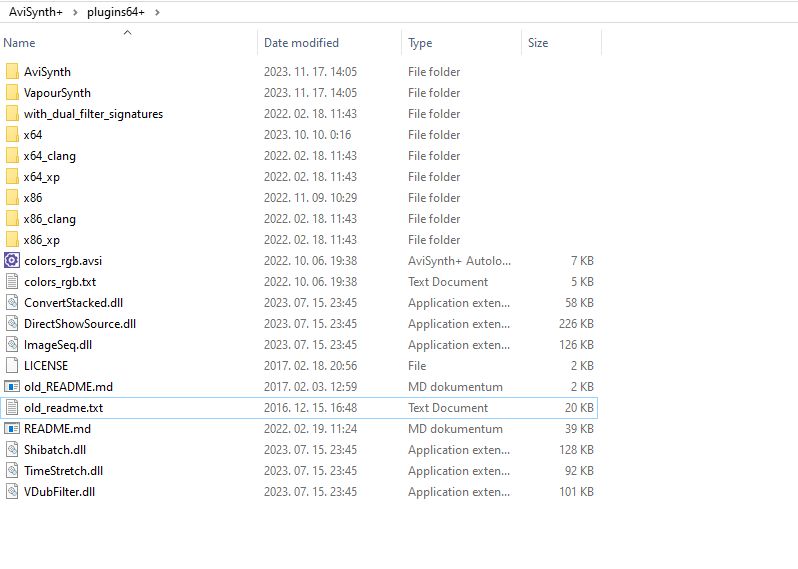Click the VapourSynth folder icon

tap(12, 93)
